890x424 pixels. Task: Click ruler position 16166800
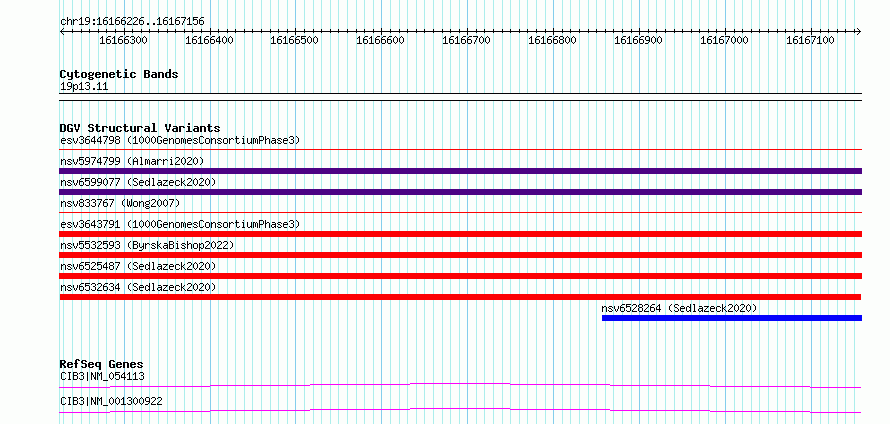552,40
